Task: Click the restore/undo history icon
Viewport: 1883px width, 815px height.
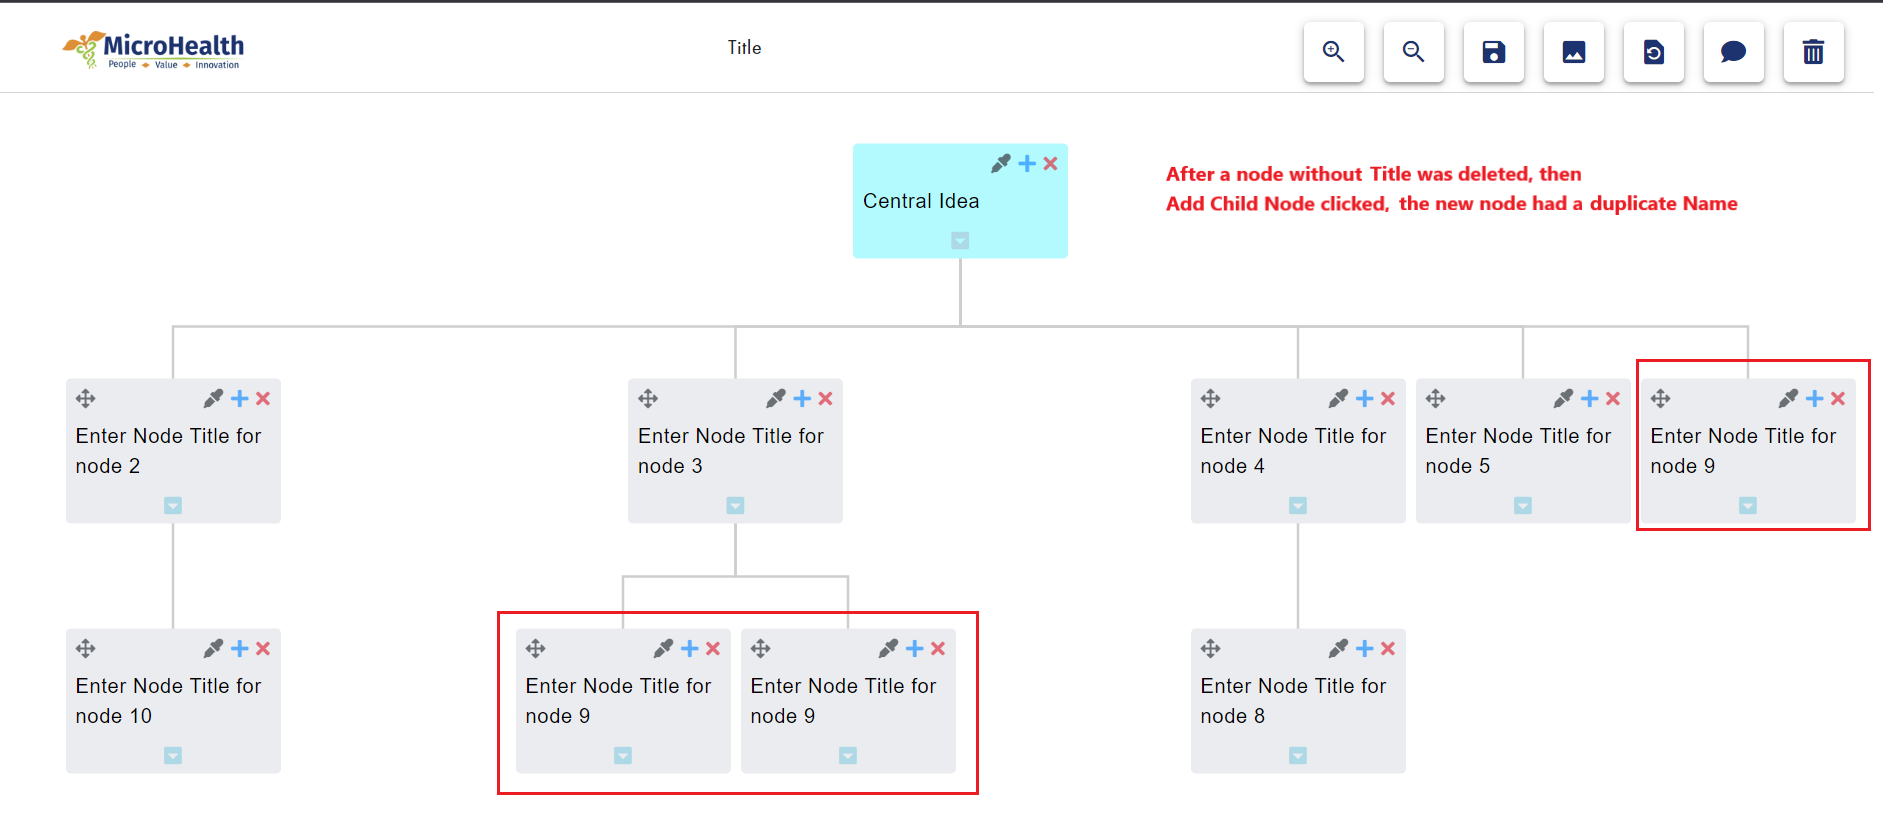Action: 1653,52
